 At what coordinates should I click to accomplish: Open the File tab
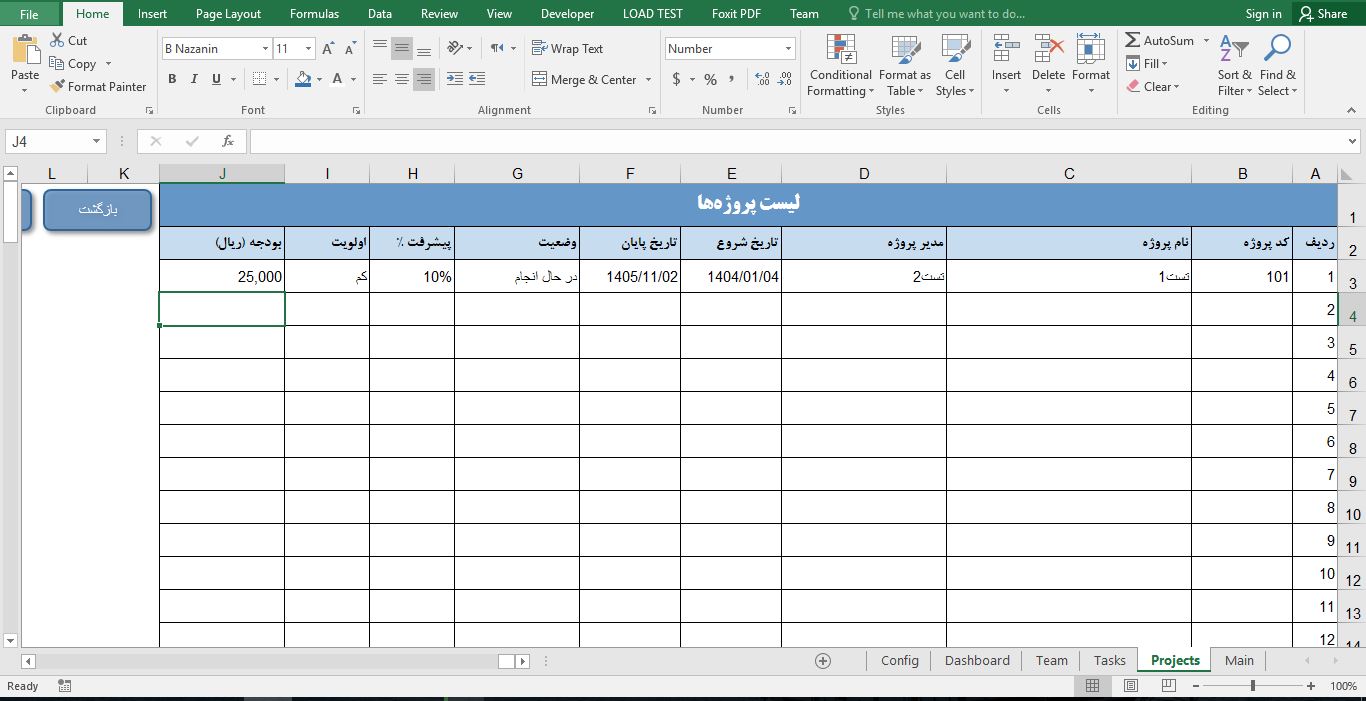(30, 14)
